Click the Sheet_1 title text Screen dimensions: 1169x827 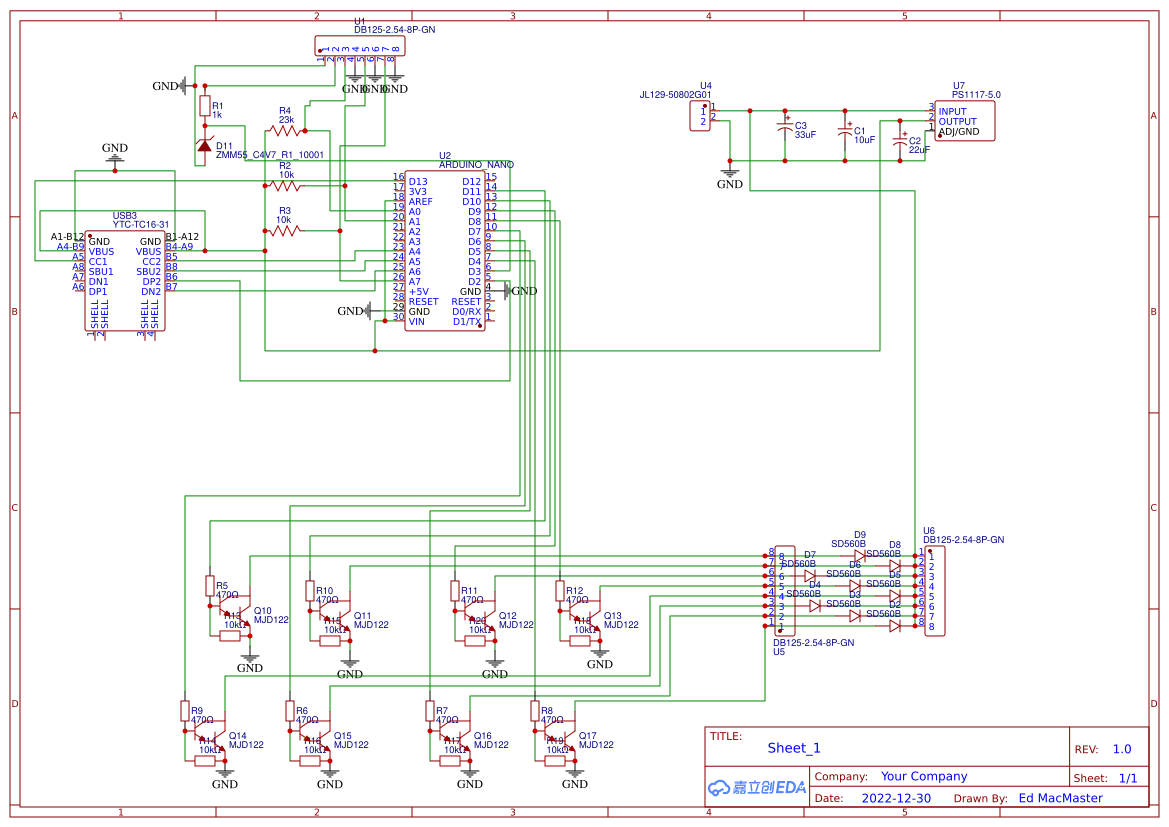[791, 748]
